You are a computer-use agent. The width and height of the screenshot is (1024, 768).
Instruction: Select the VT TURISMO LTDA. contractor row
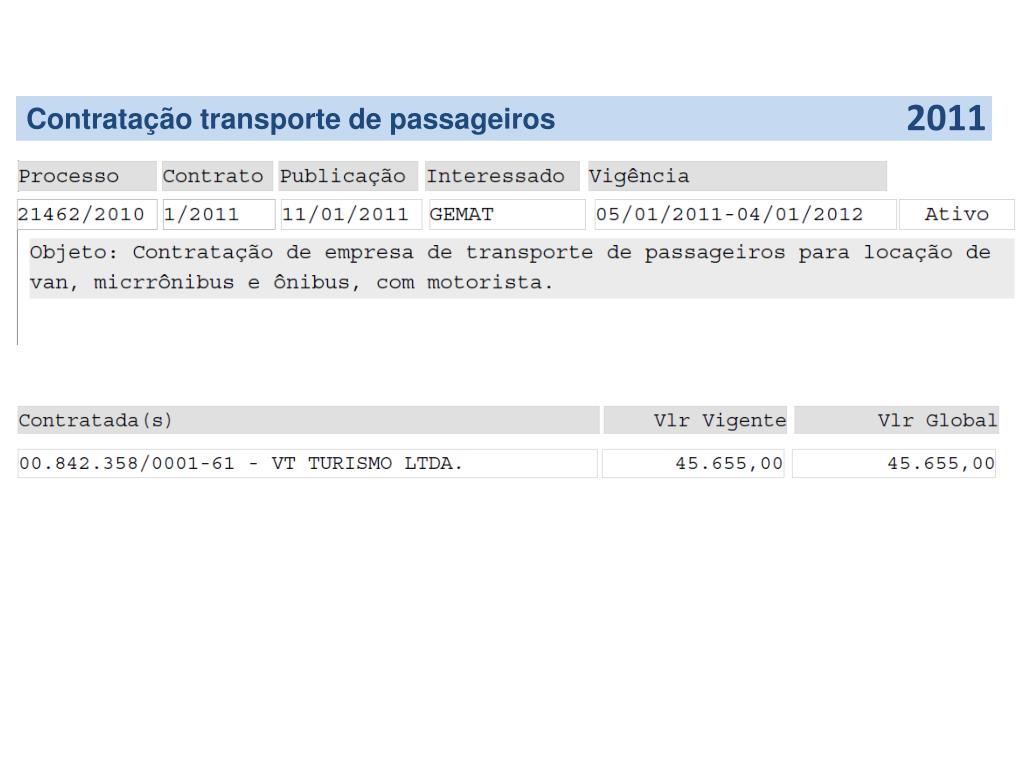coord(307,464)
